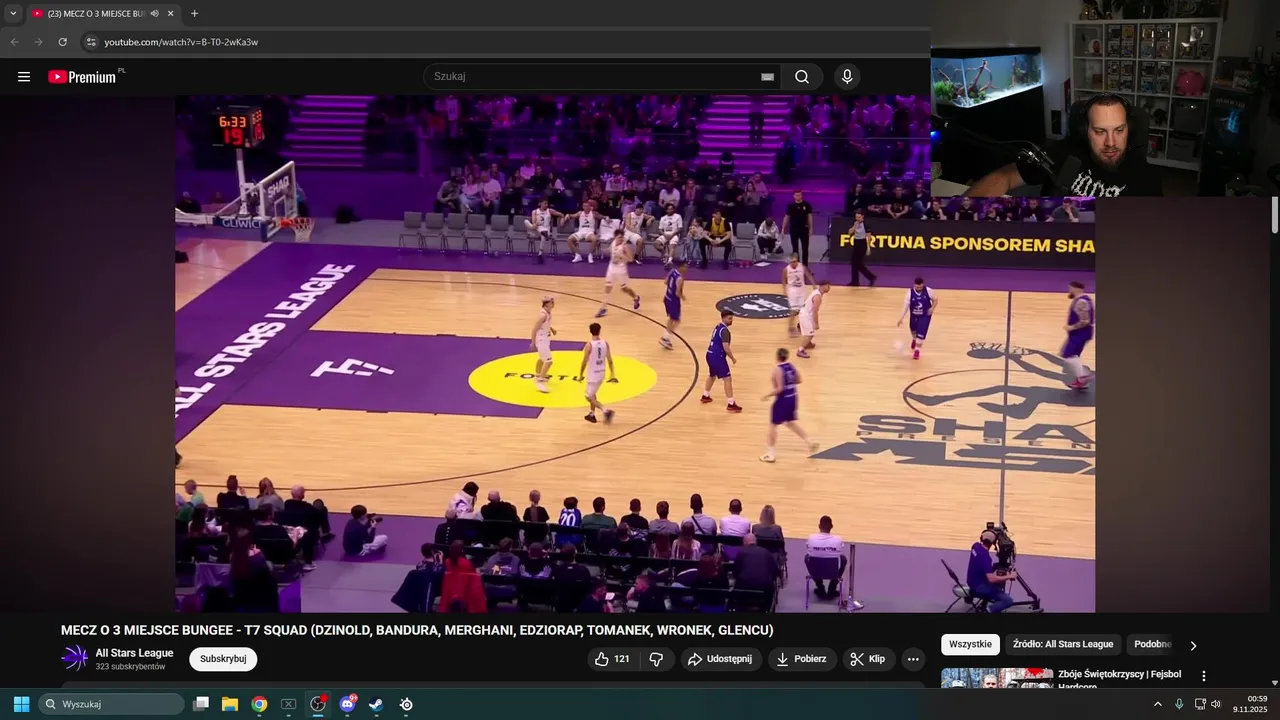Expand hidden system tray icons chevron
Screen dimensions: 1280x720
[x=1158, y=704]
